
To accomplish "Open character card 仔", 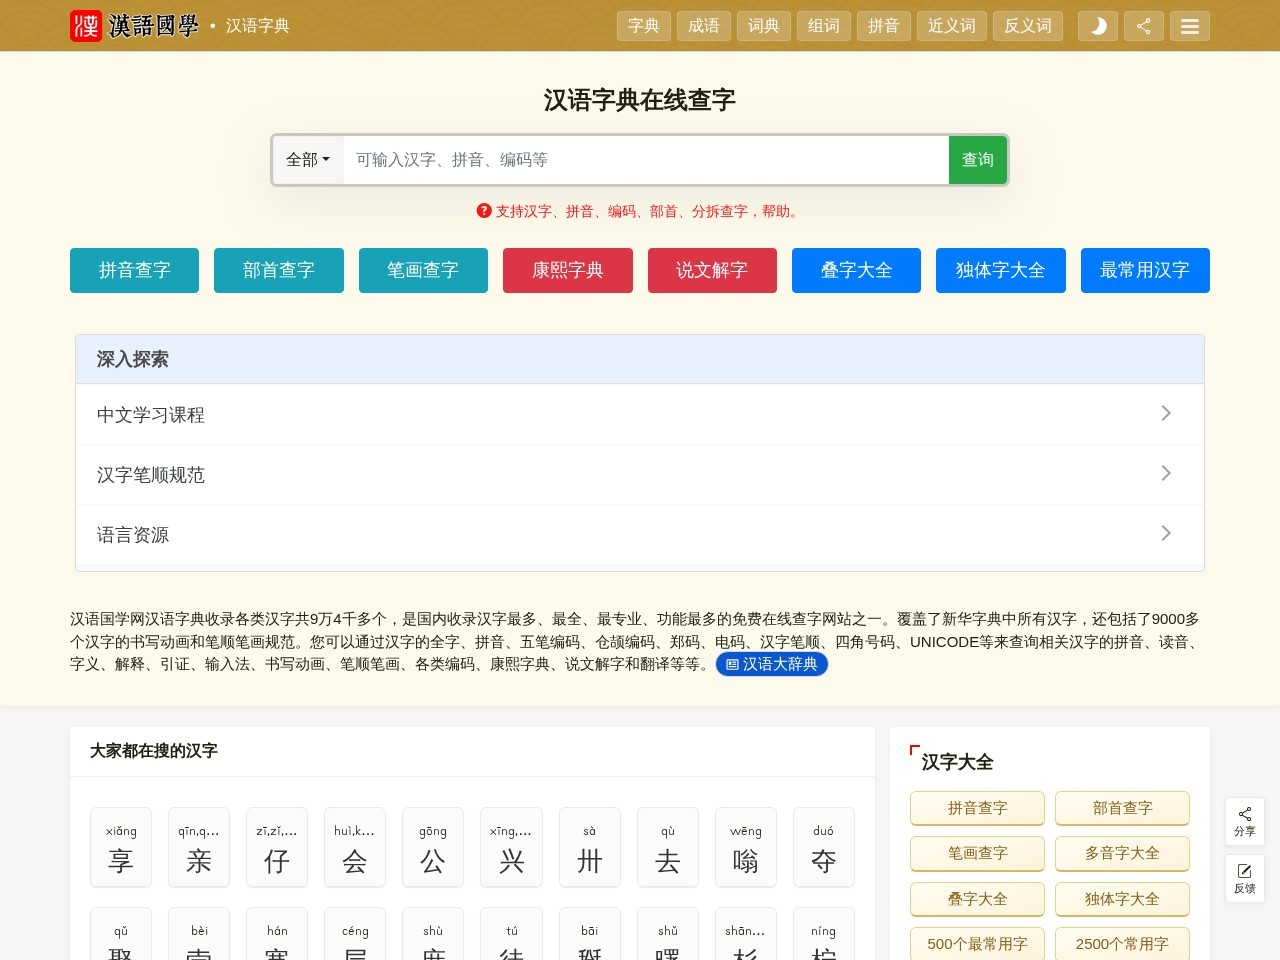I will point(277,847).
